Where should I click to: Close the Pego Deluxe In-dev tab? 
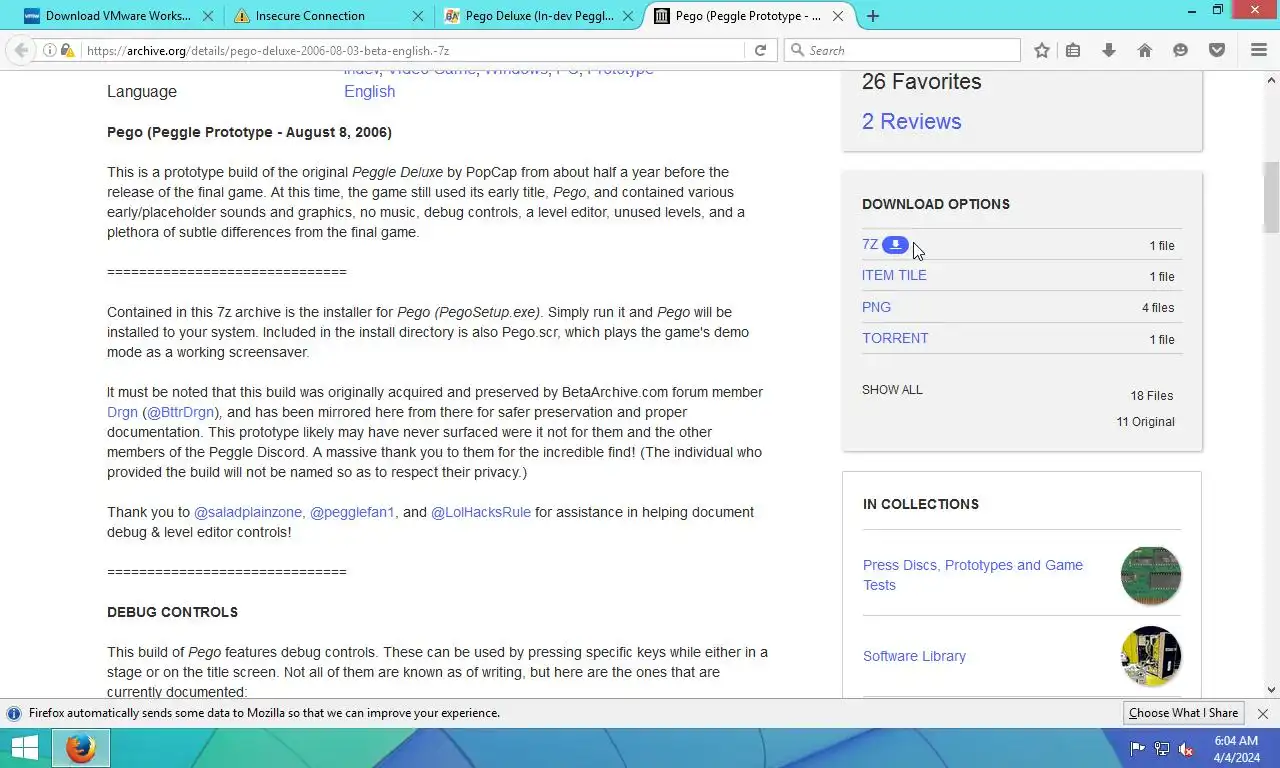click(x=629, y=16)
